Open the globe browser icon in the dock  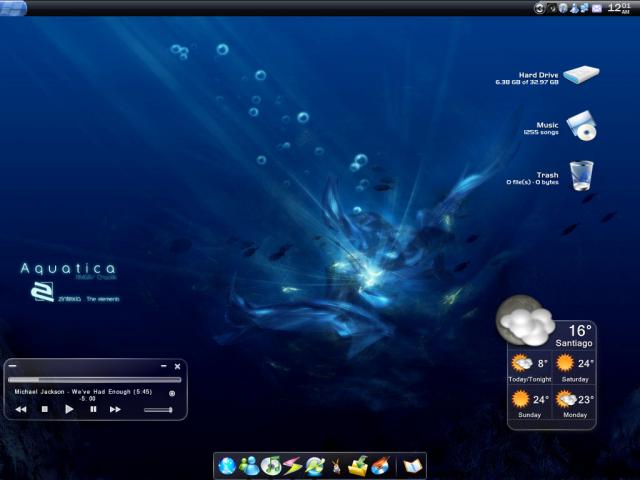(227, 466)
